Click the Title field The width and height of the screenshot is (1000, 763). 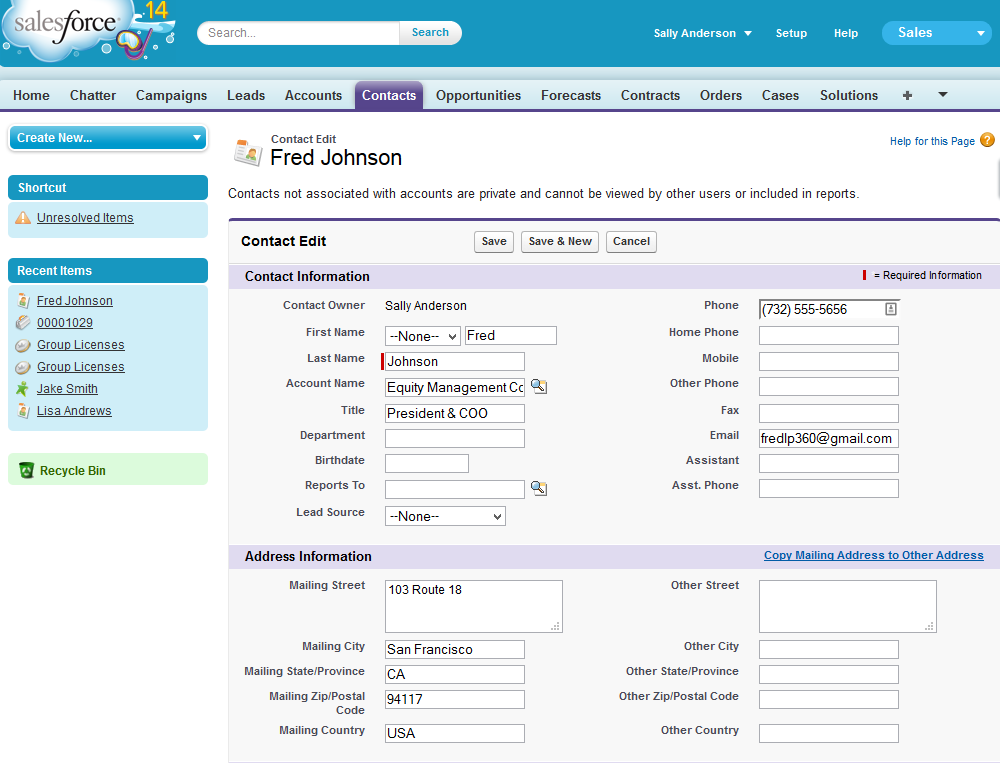[x=455, y=413]
